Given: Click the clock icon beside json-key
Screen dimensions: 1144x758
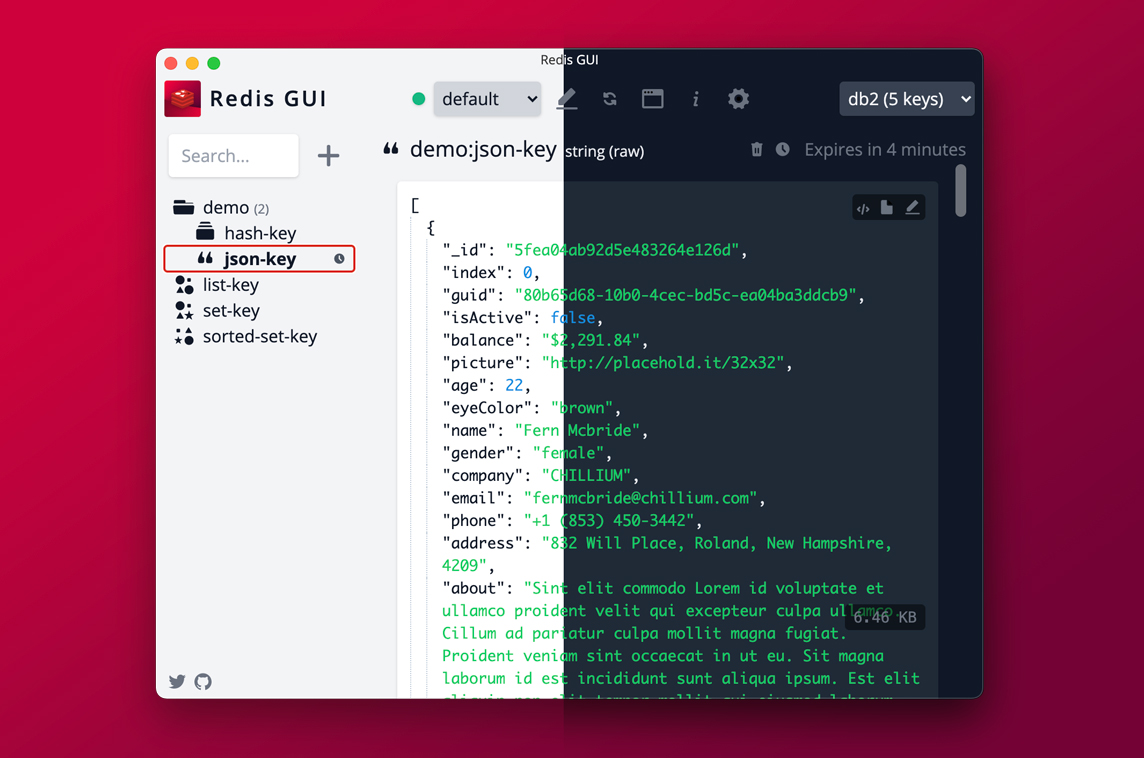Looking at the screenshot, I should click(339, 259).
